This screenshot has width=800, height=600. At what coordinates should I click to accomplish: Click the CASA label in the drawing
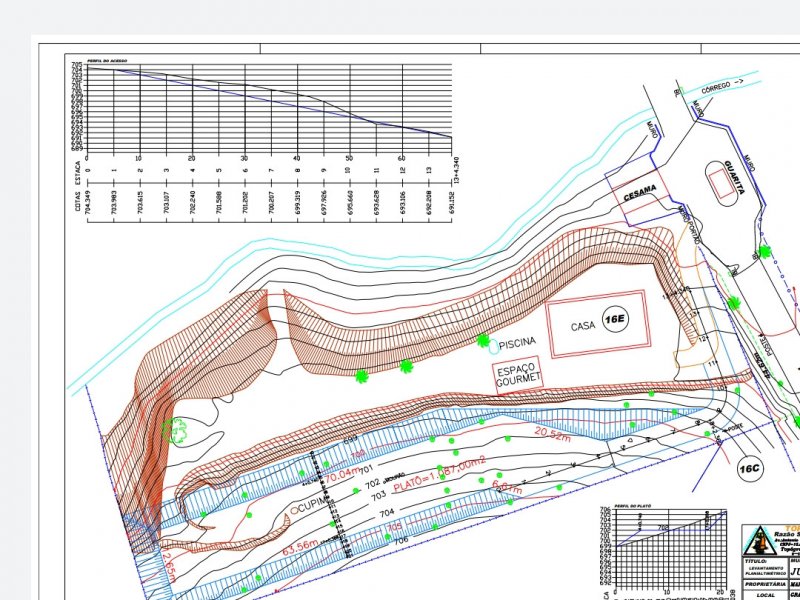[x=583, y=326]
